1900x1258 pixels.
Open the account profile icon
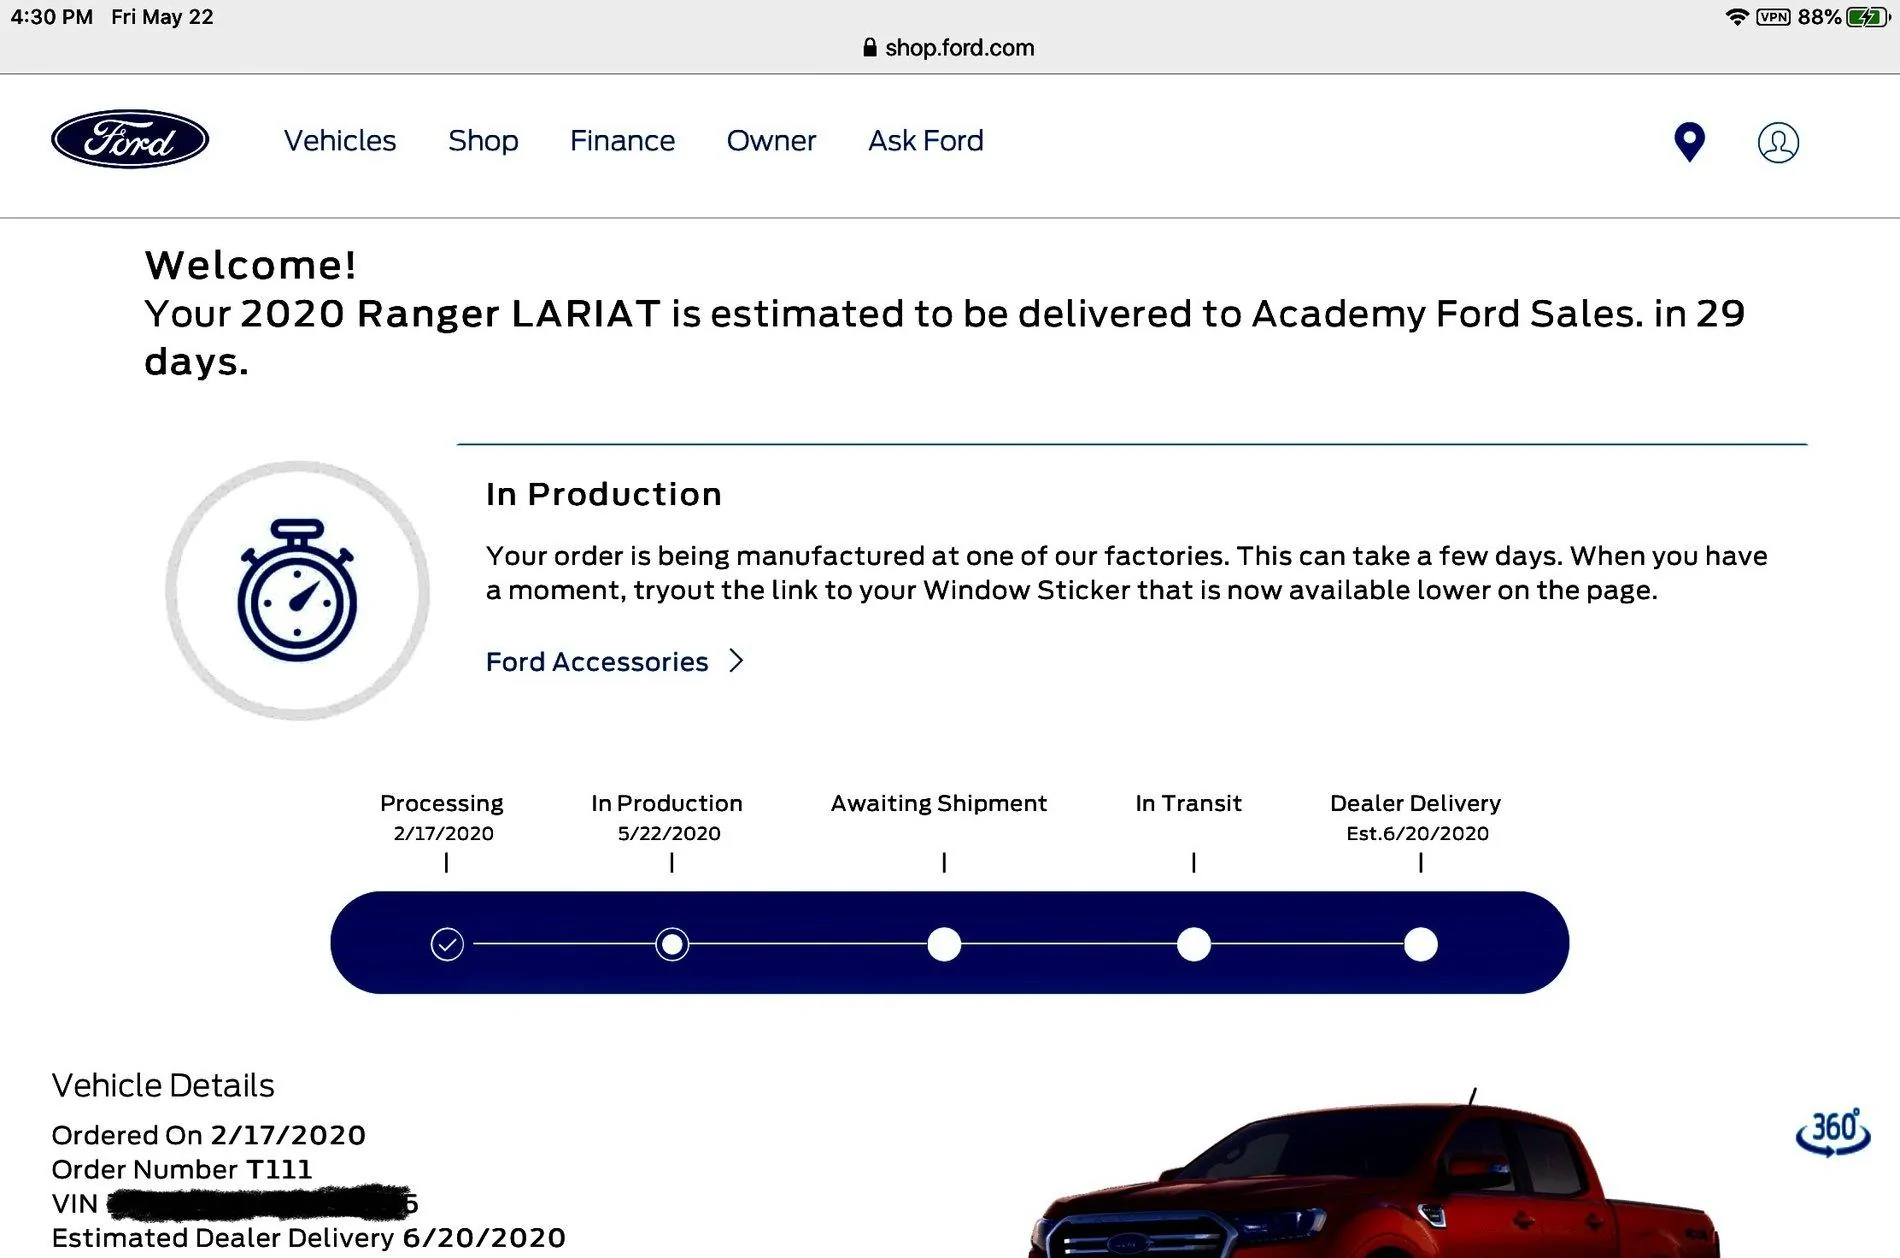coord(1778,142)
